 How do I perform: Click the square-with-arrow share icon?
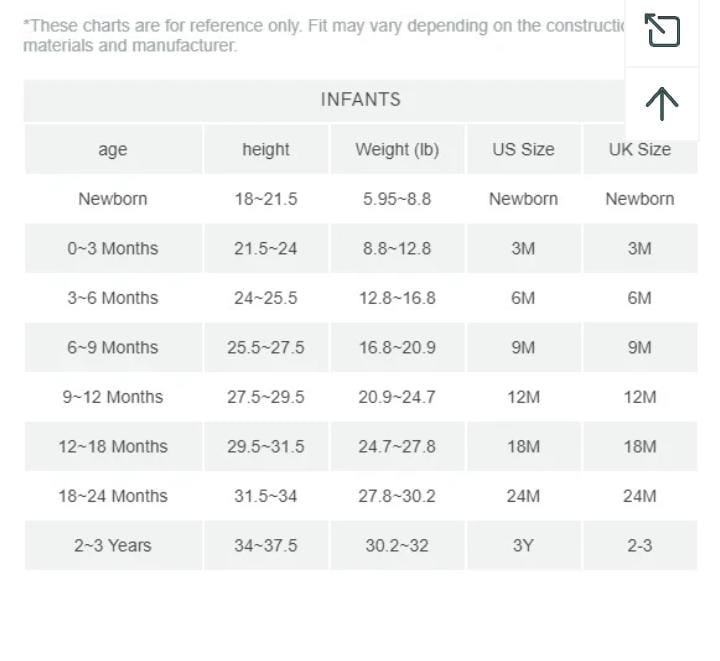click(662, 31)
